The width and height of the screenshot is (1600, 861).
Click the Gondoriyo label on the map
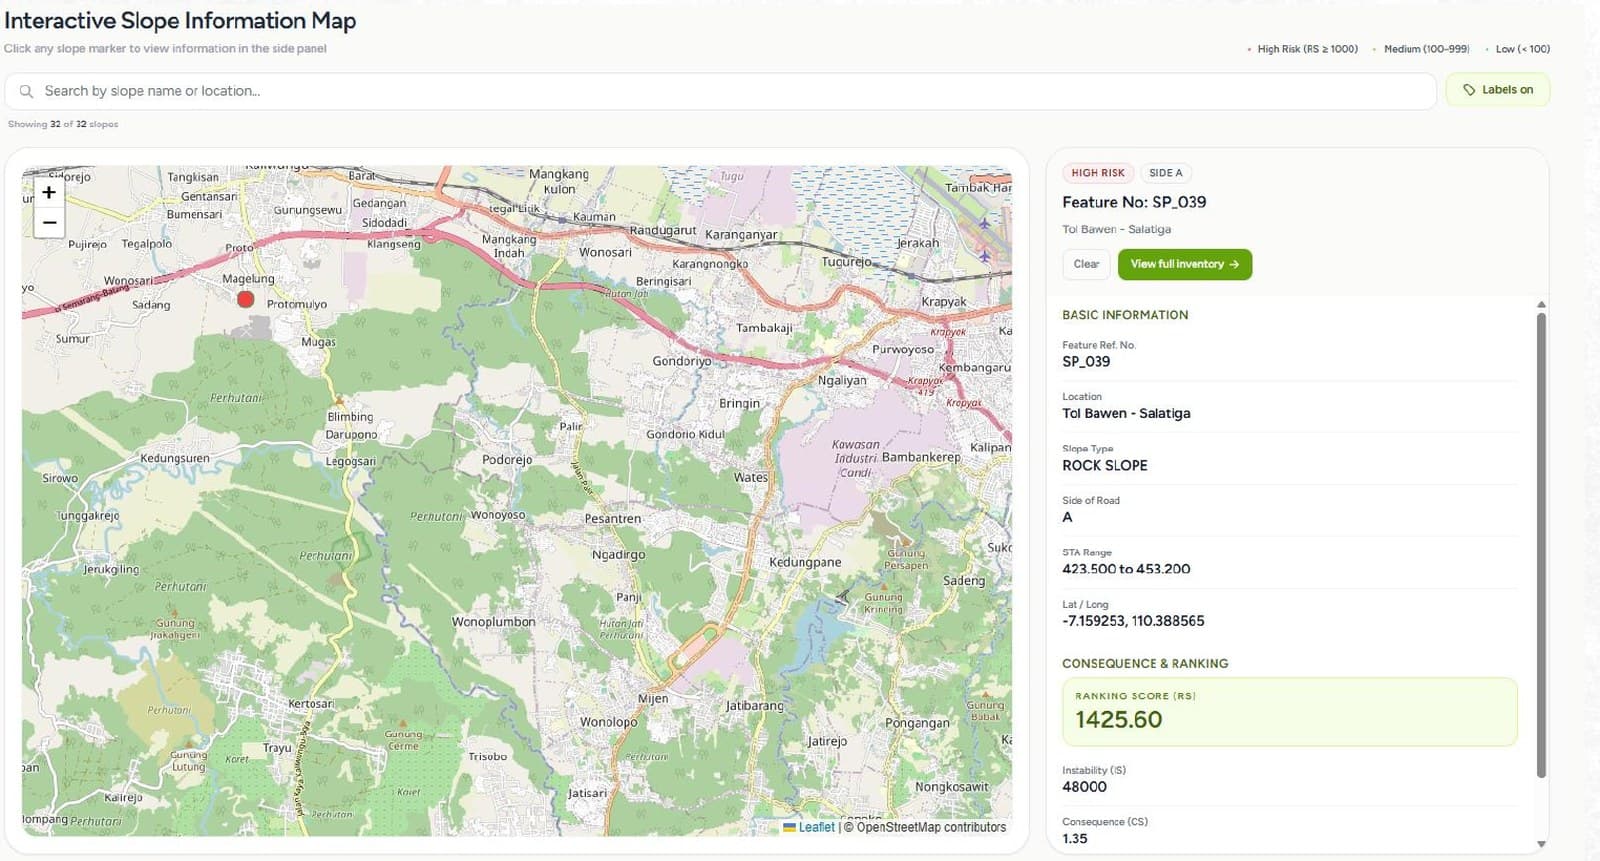[x=682, y=361]
